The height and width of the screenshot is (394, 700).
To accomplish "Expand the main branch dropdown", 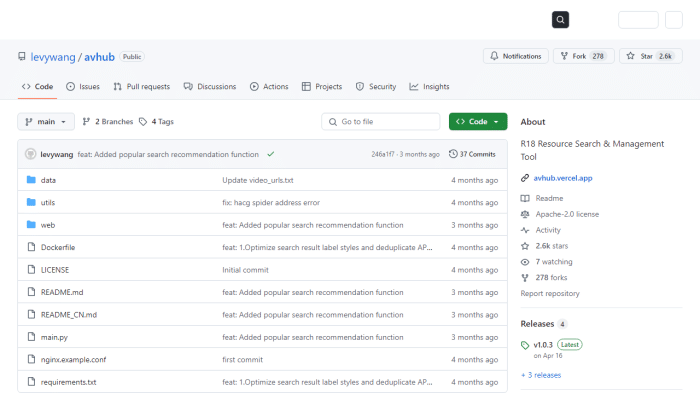I will pyautogui.click(x=46, y=122).
